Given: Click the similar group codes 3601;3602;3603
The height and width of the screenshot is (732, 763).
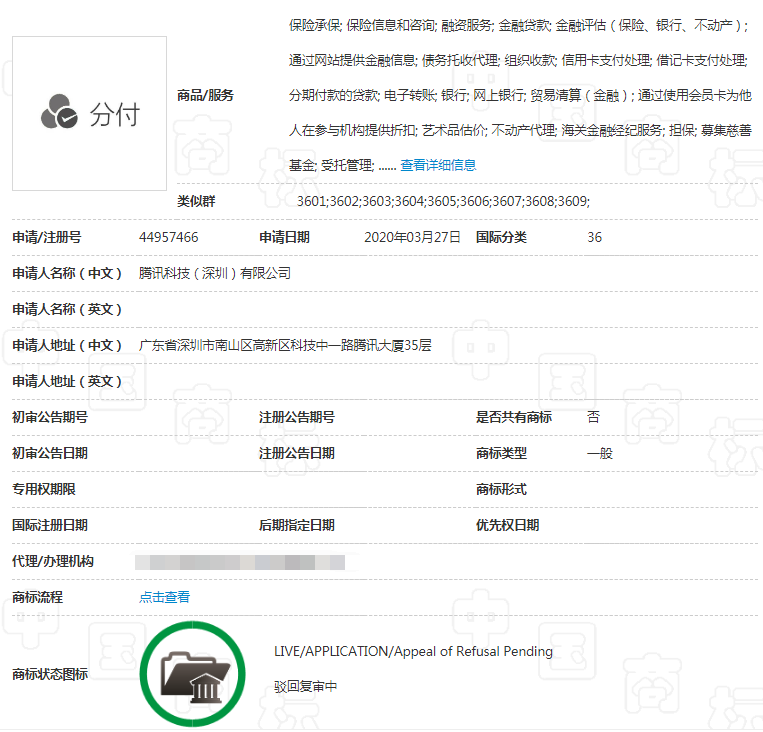Looking at the screenshot, I should tap(345, 201).
